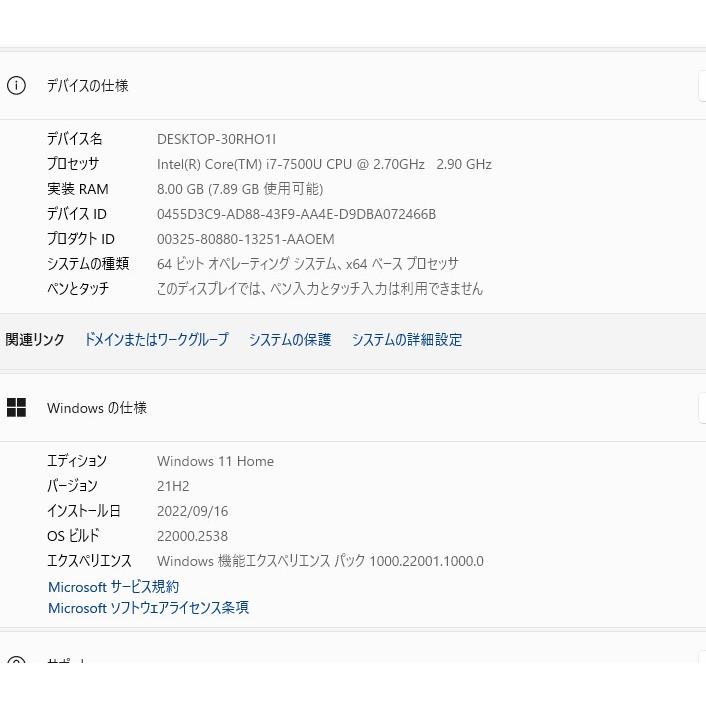Screen dimensions: 706x706
Task: Select install date 2022/09/16
Action: [192, 511]
